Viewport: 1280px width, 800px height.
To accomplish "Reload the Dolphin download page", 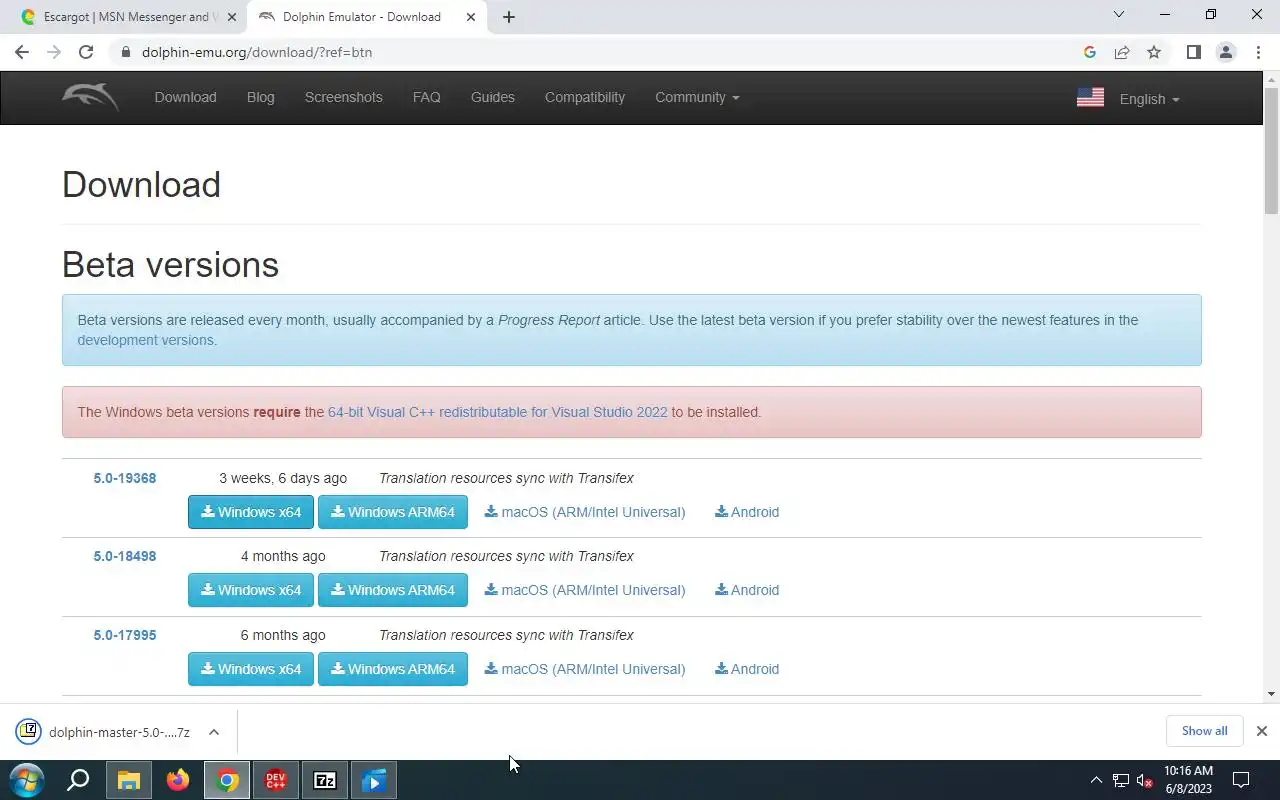I will pos(86,52).
